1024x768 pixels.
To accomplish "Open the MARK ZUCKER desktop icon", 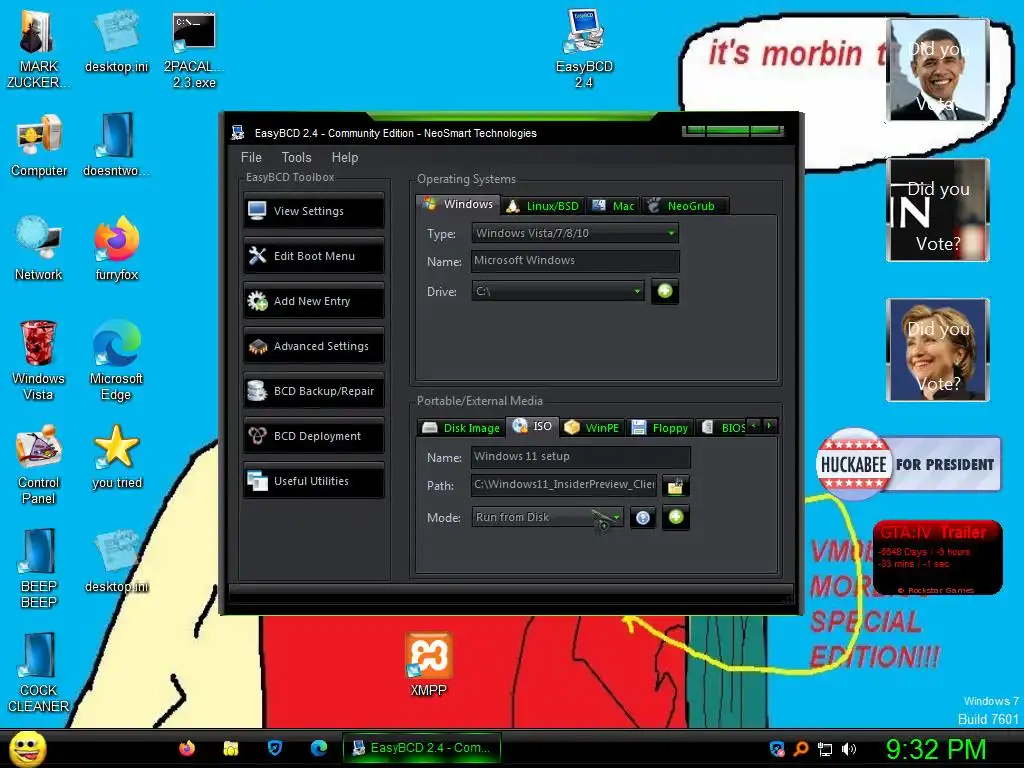I will click(x=38, y=50).
